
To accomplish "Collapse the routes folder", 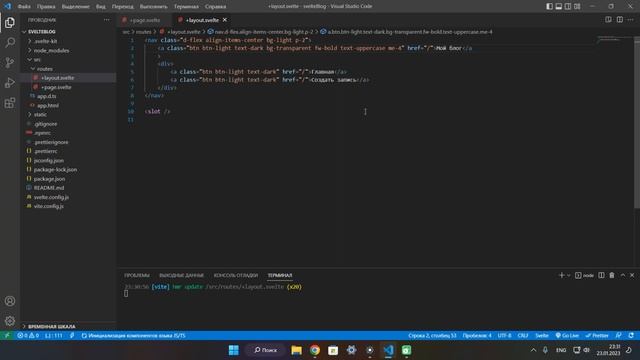I will 33,69.
